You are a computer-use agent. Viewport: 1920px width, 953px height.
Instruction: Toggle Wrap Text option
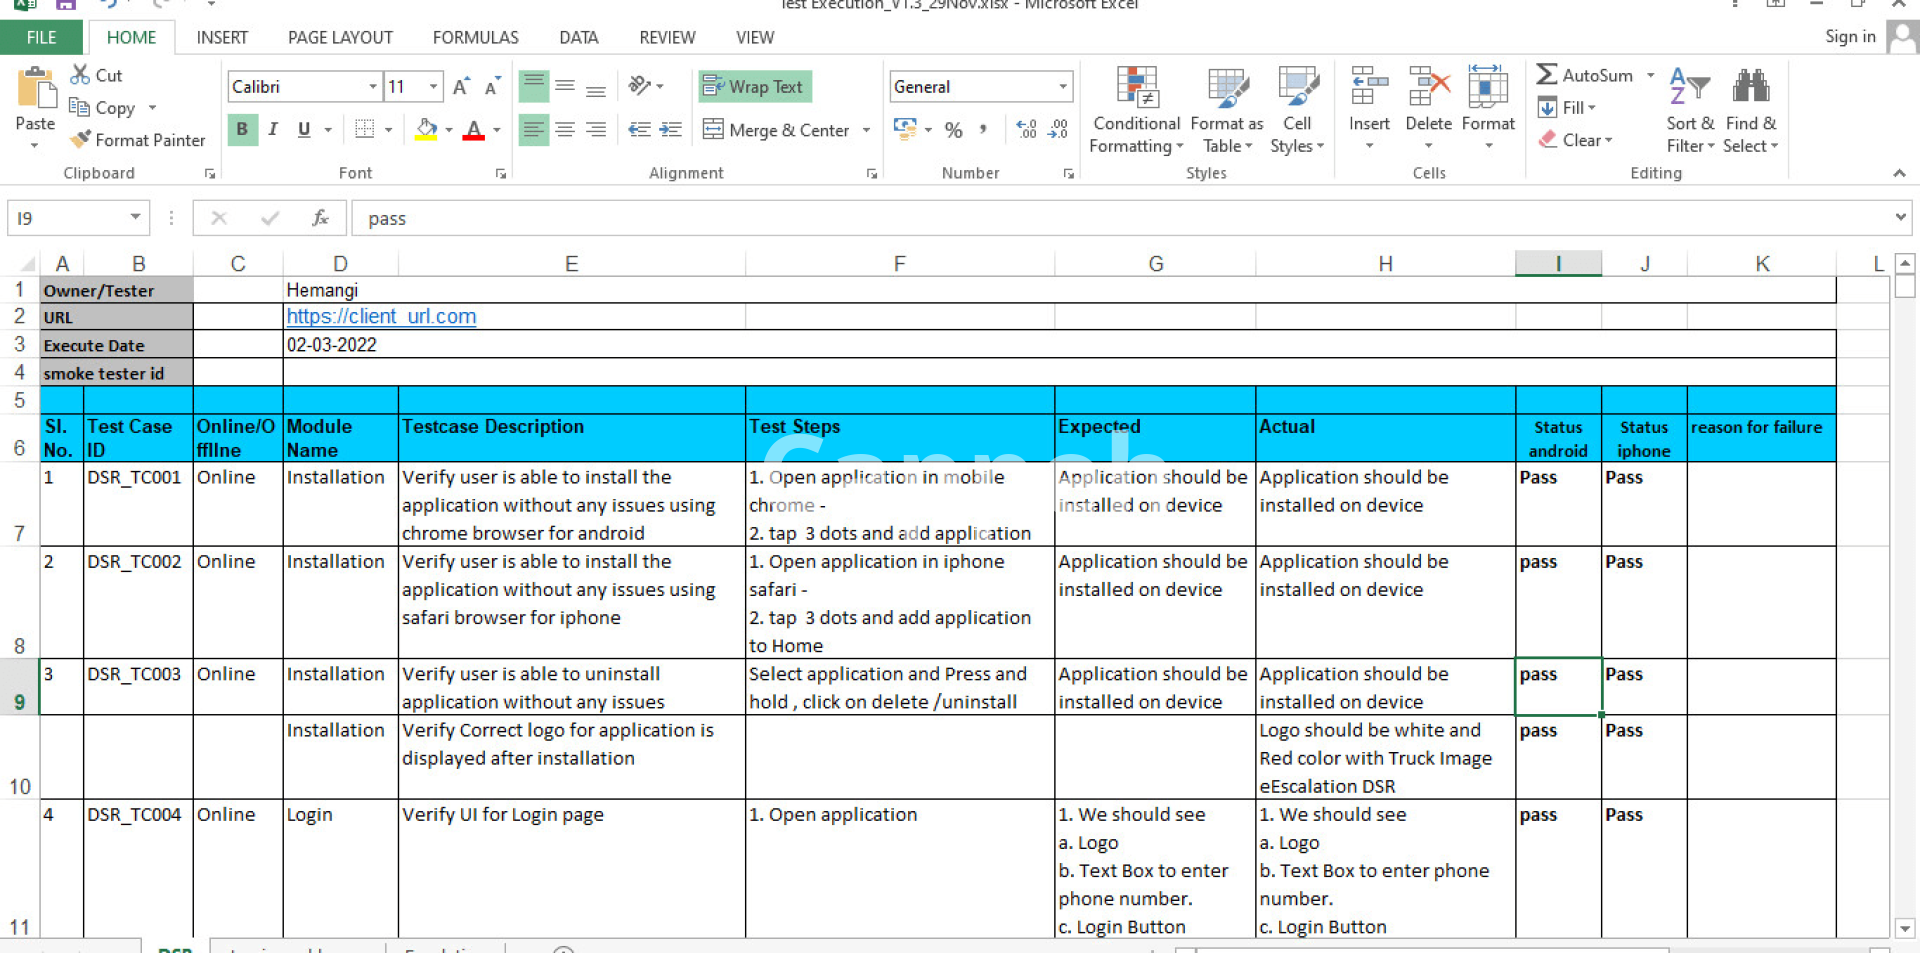pyautogui.click(x=755, y=87)
